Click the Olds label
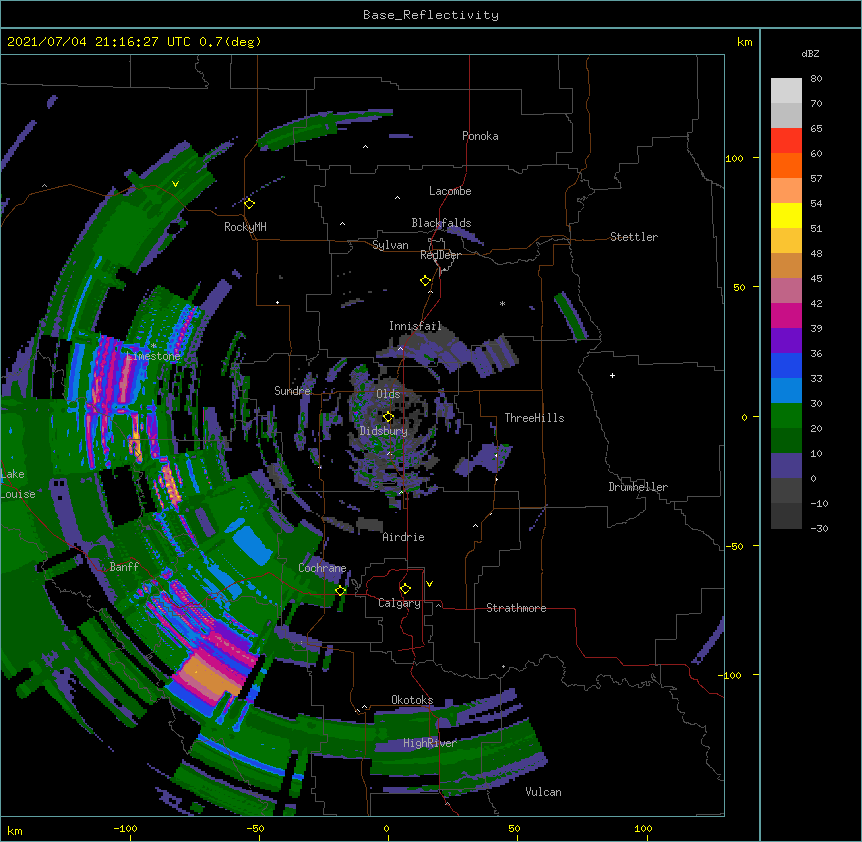 pyautogui.click(x=388, y=394)
